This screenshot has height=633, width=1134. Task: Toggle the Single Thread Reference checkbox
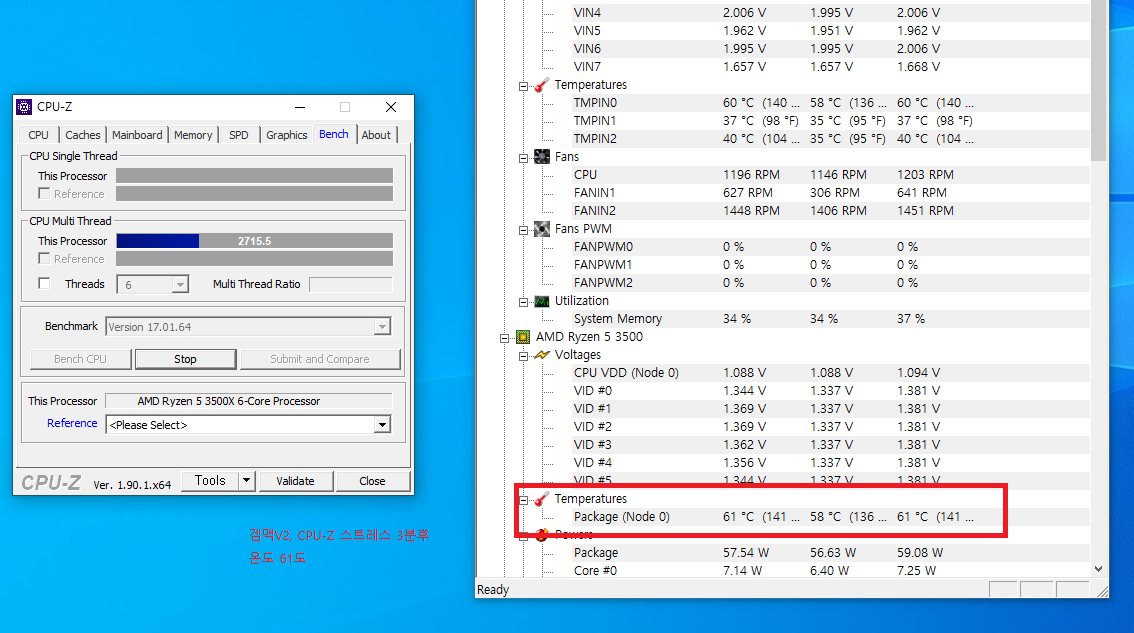(44, 193)
